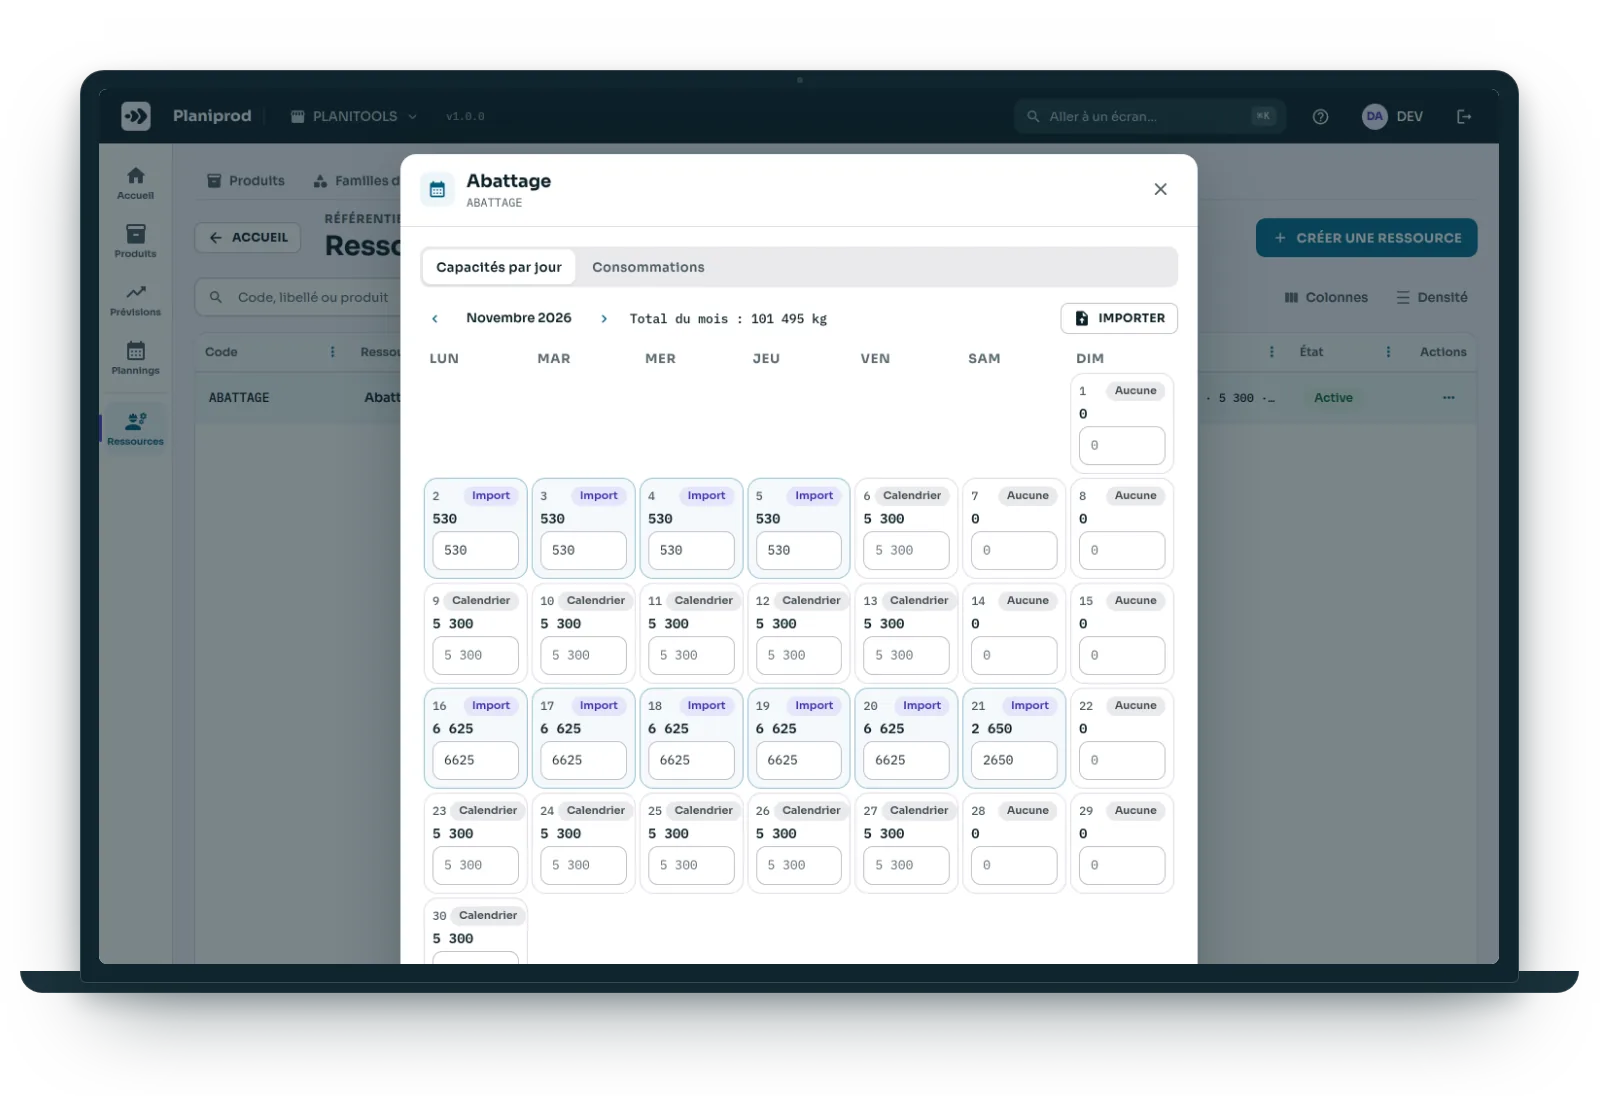
Task: Edit capacity field for day 27
Action: 906,866
